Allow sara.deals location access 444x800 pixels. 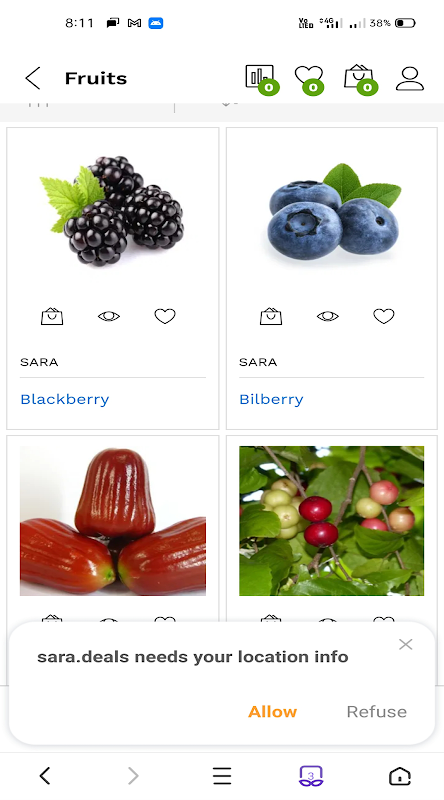273,712
